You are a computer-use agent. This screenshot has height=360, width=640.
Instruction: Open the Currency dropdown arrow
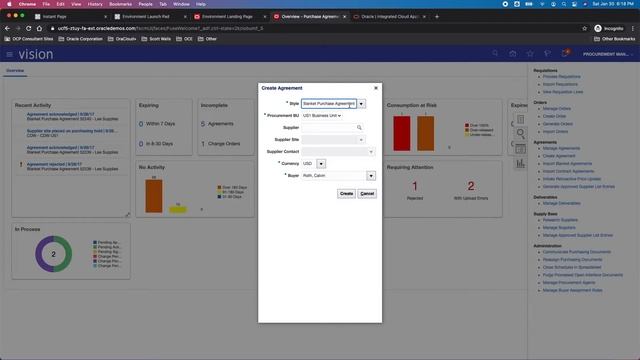(x=321, y=164)
